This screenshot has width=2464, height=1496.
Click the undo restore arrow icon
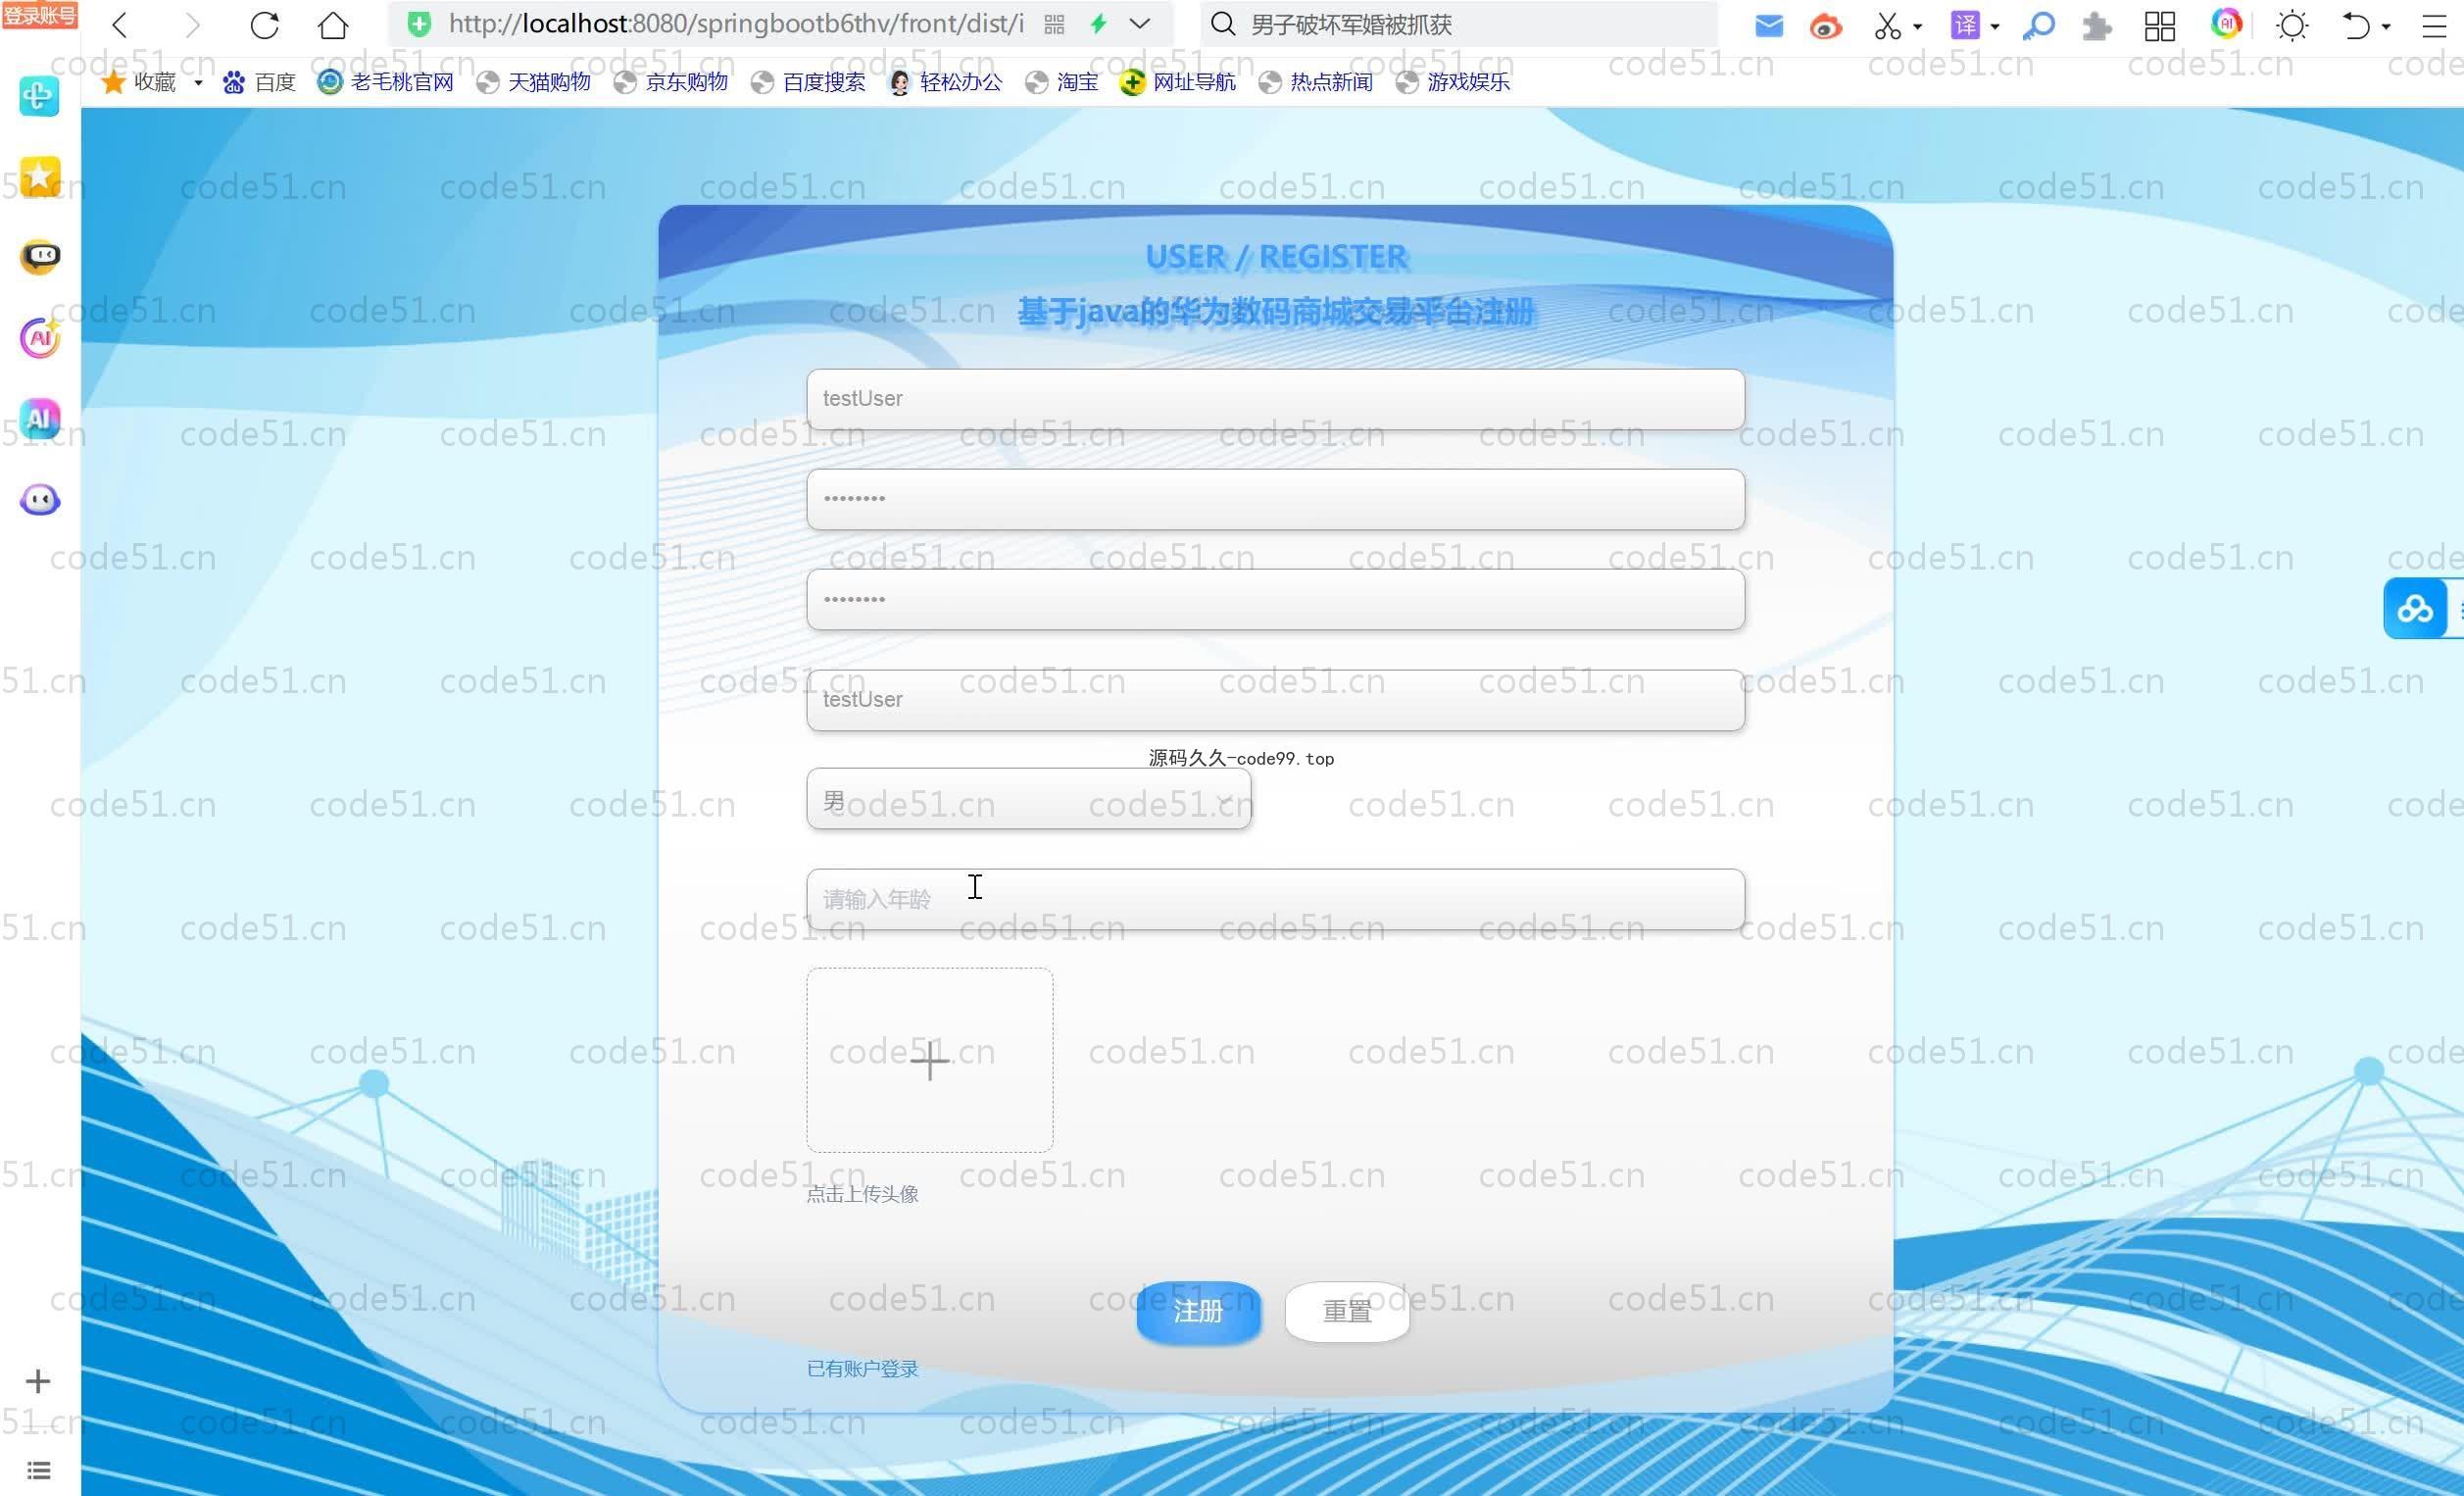click(x=2356, y=26)
